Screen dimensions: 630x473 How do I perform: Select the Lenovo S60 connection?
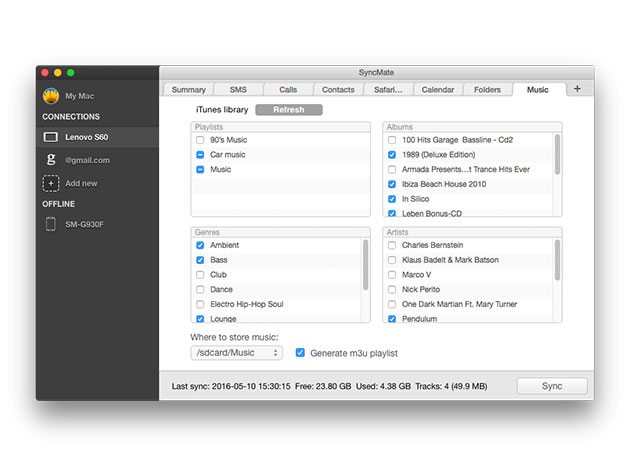pos(98,137)
